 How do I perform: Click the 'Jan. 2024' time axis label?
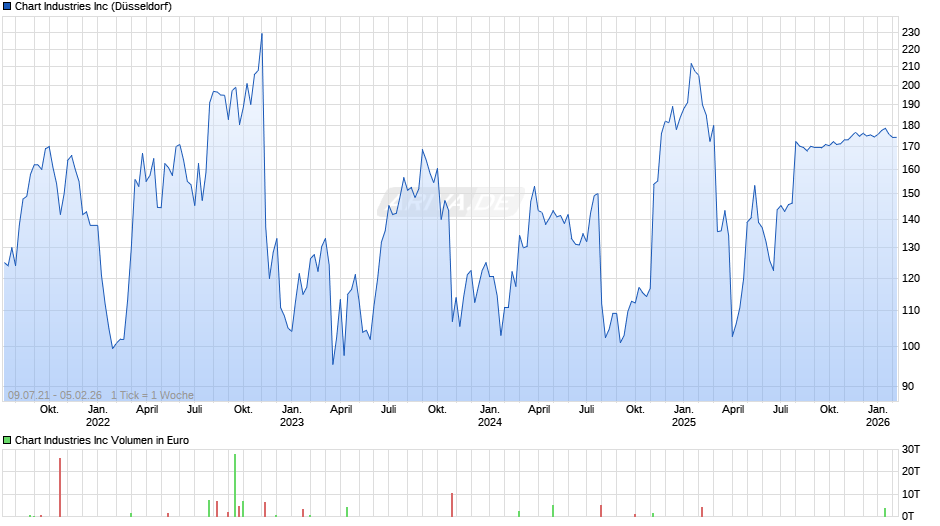(490, 416)
